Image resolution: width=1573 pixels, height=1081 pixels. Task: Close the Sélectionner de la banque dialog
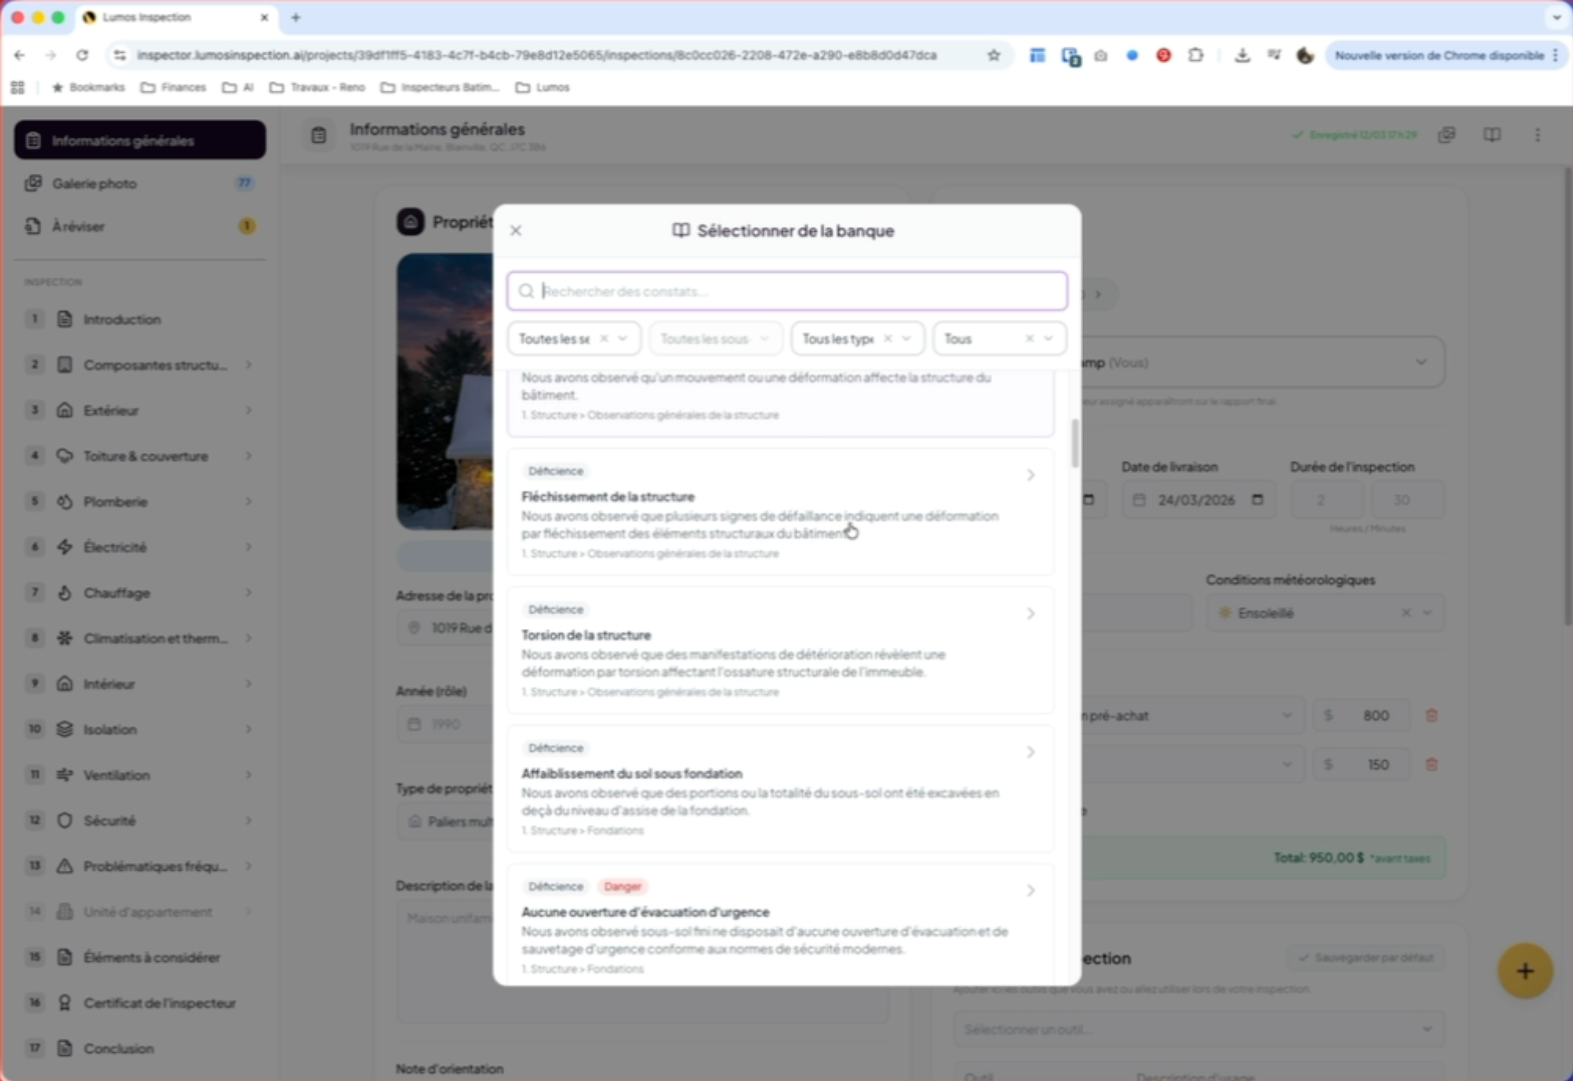(516, 231)
